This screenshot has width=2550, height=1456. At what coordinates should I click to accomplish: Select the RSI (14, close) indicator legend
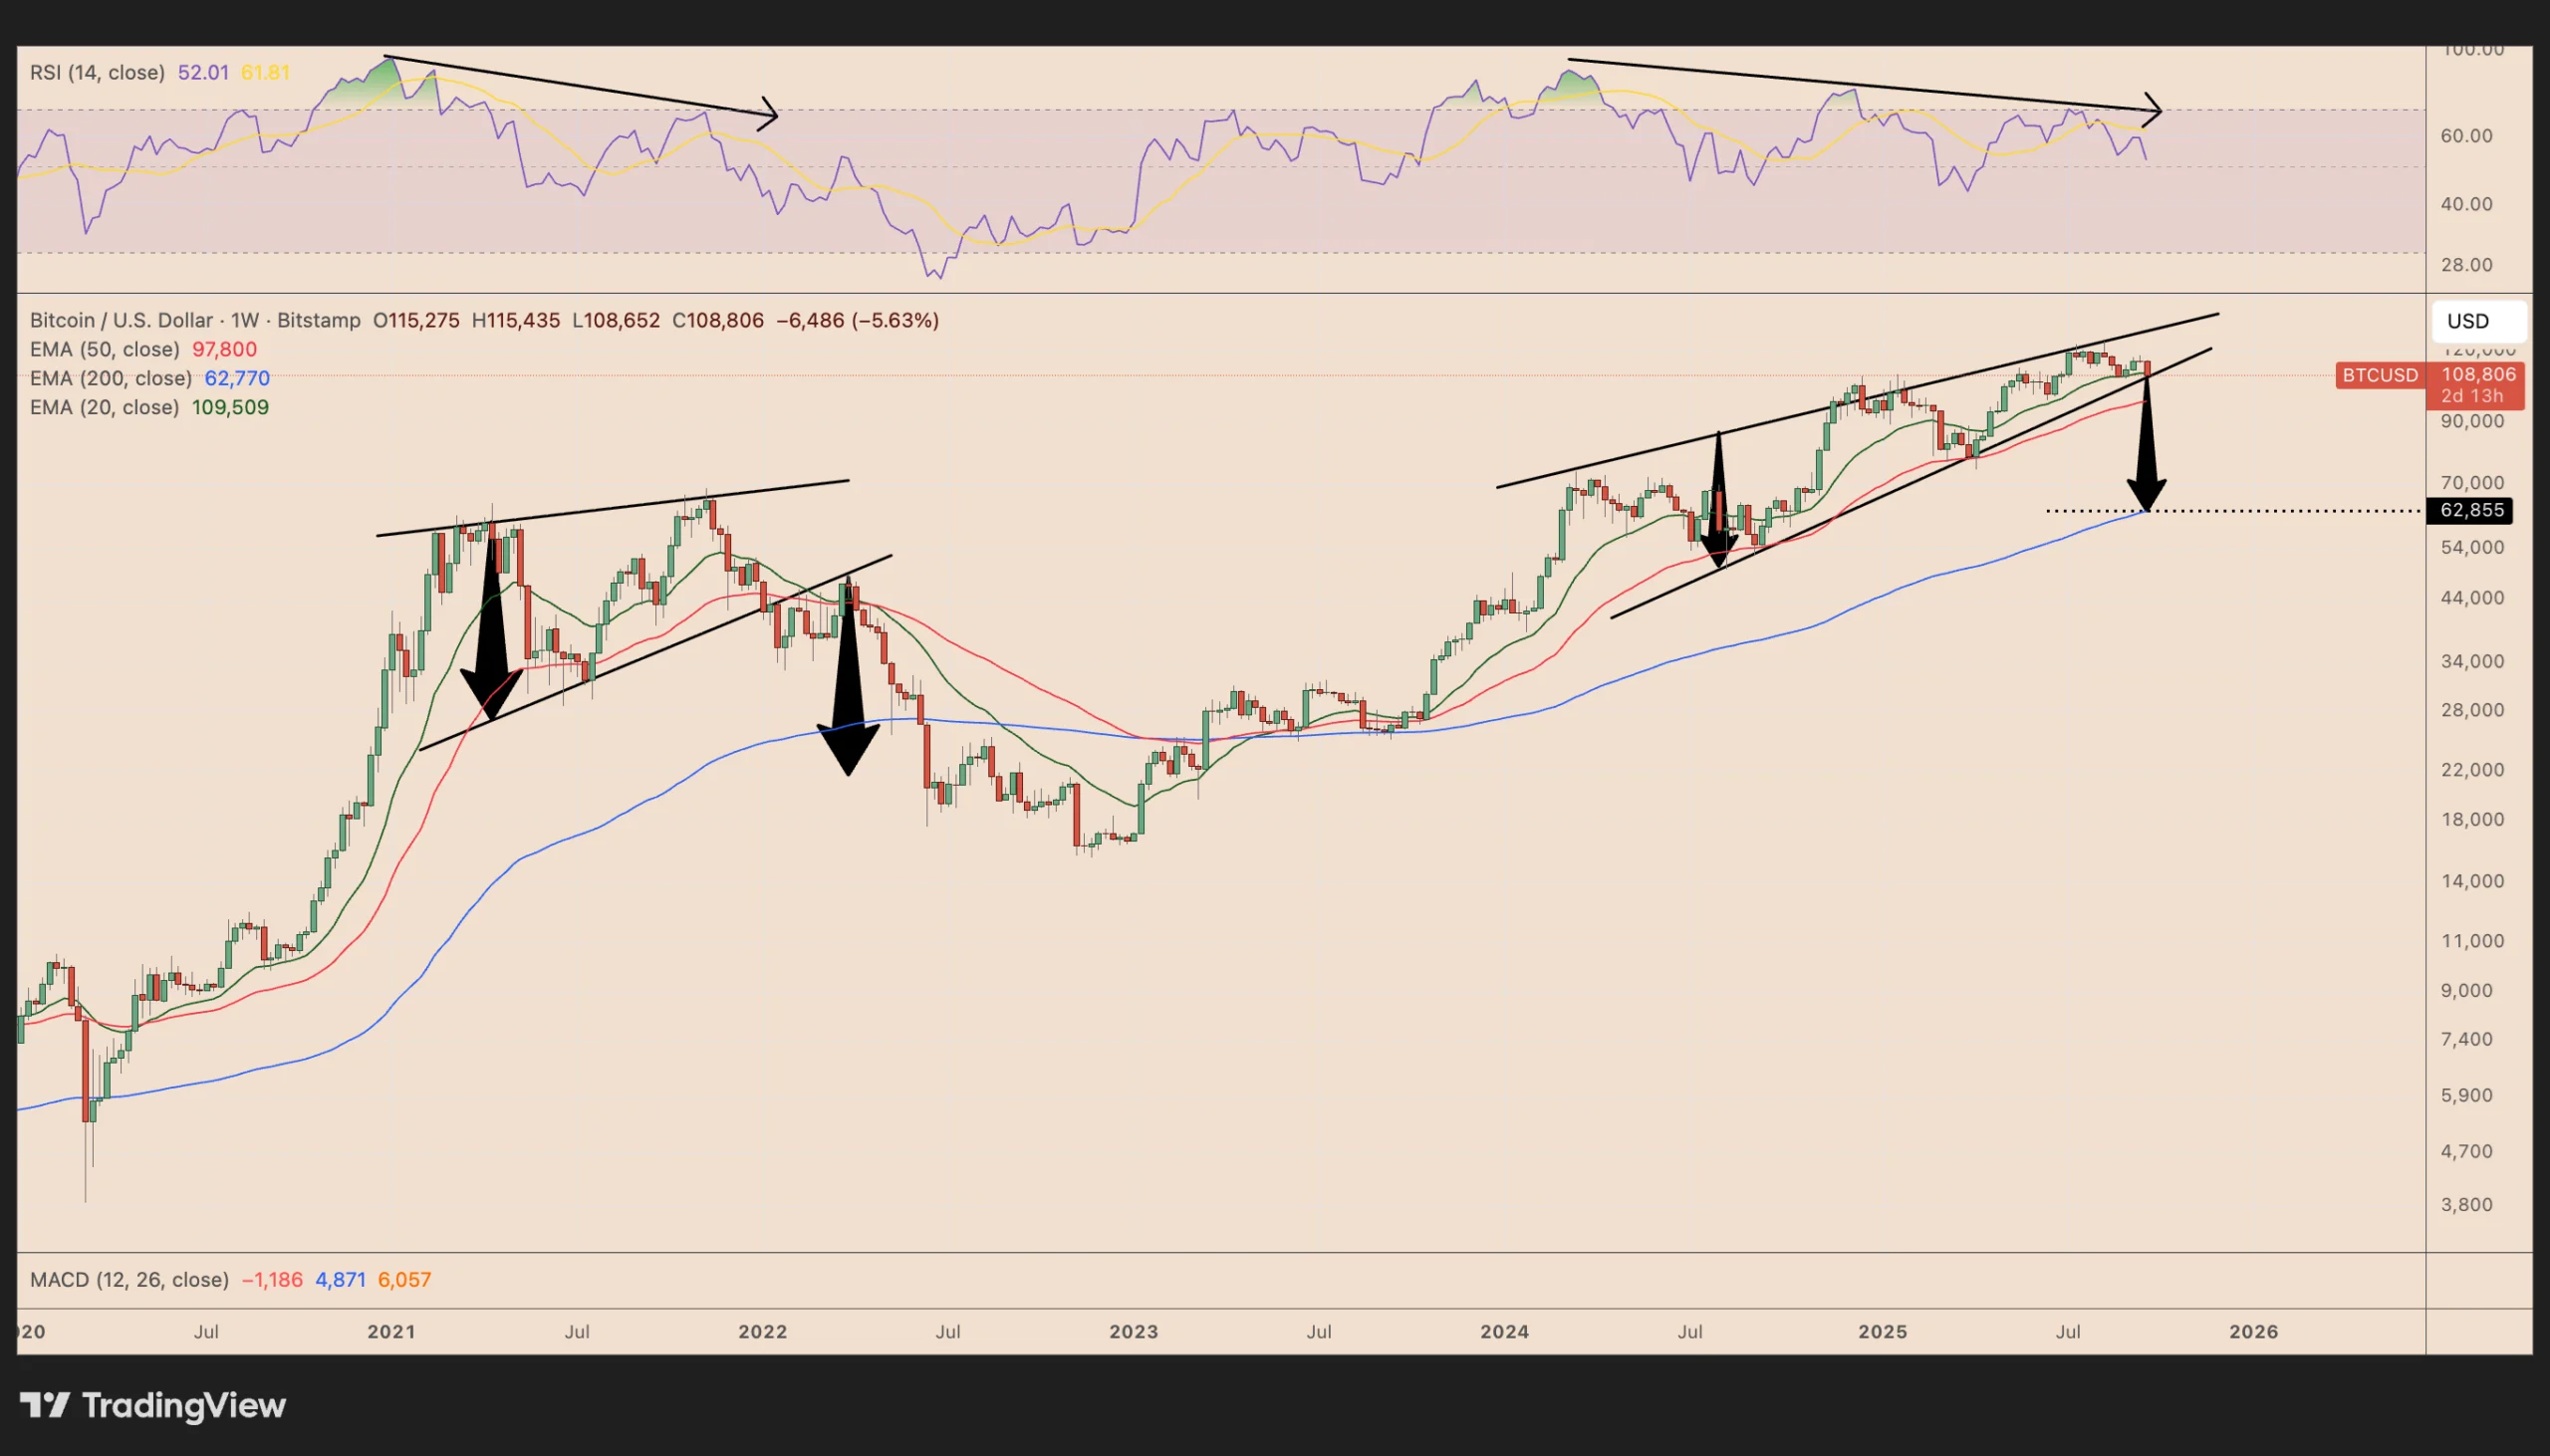click(97, 73)
